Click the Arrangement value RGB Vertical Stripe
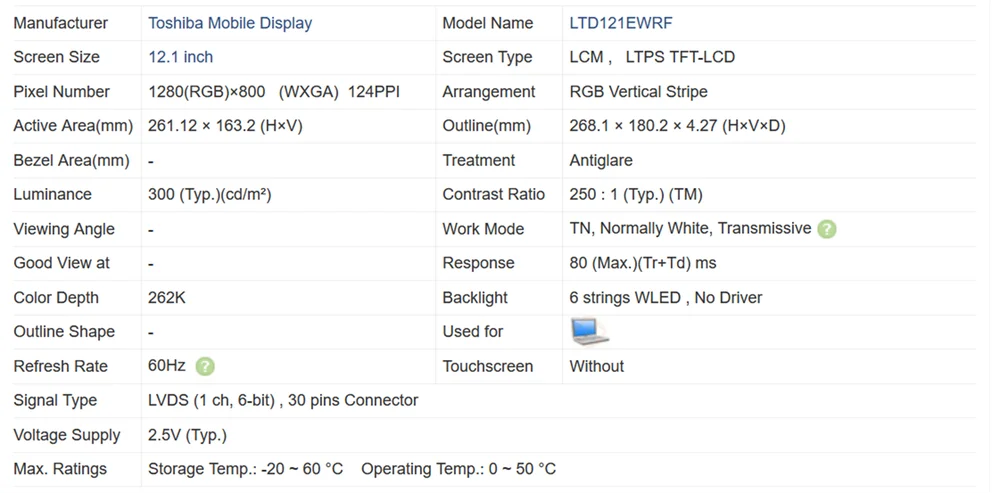The width and height of the screenshot is (1000, 493). point(638,92)
